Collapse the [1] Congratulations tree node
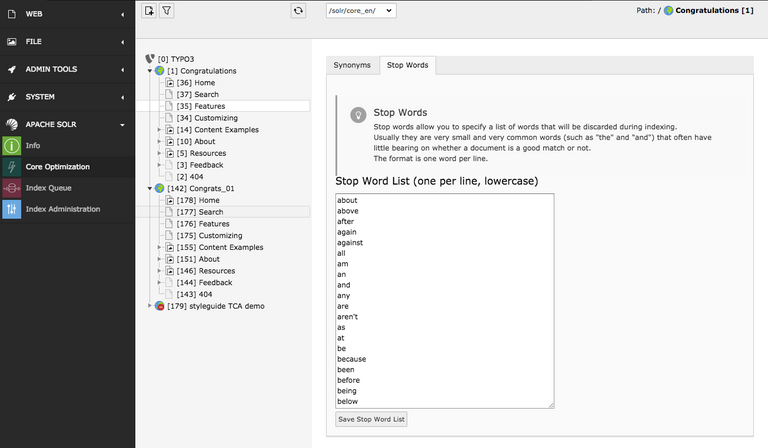This screenshot has width=768, height=448. tap(150, 71)
